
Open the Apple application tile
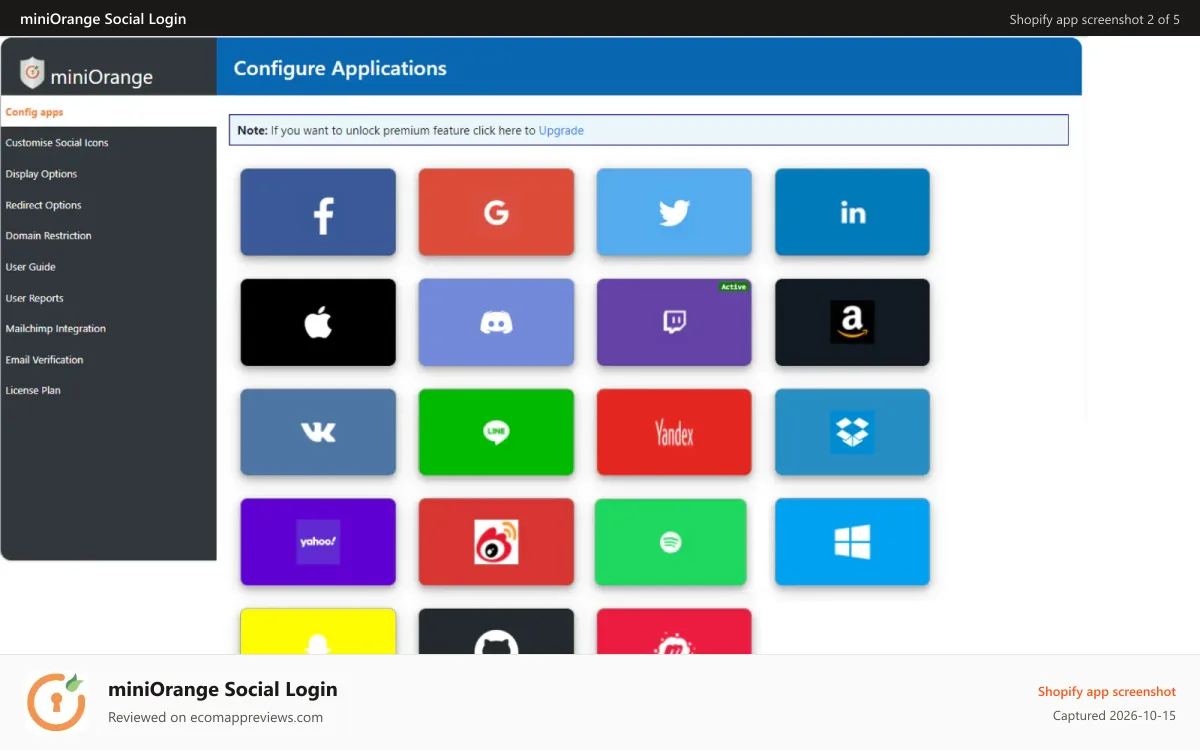[318, 322]
